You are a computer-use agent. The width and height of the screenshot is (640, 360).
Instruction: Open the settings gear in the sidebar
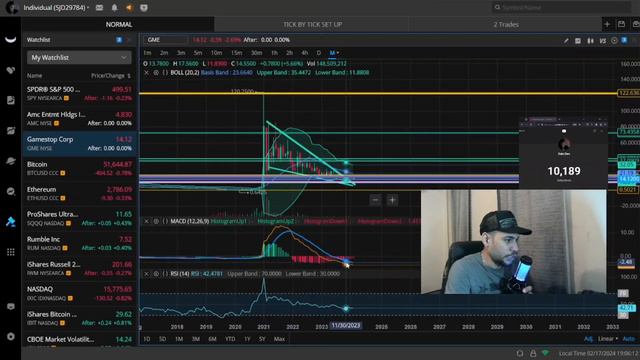click(11, 337)
